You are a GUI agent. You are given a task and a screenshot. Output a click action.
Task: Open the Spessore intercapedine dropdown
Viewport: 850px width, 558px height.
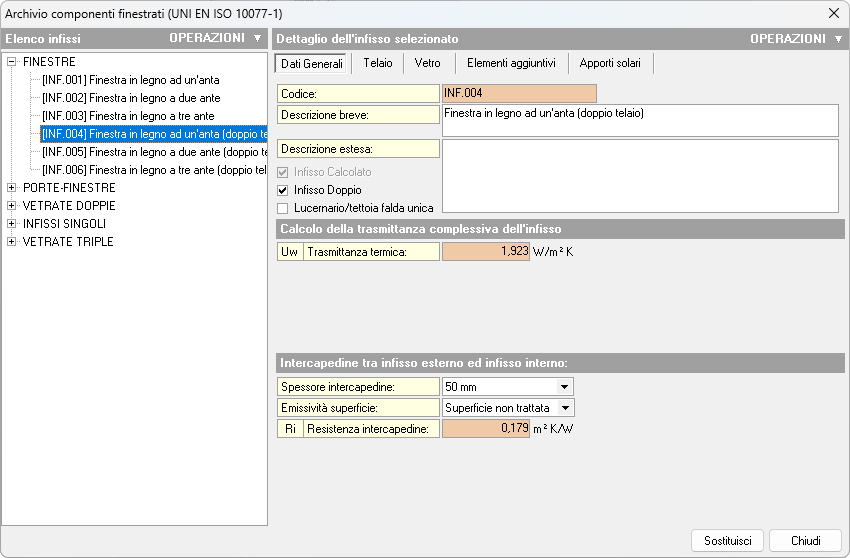564,387
